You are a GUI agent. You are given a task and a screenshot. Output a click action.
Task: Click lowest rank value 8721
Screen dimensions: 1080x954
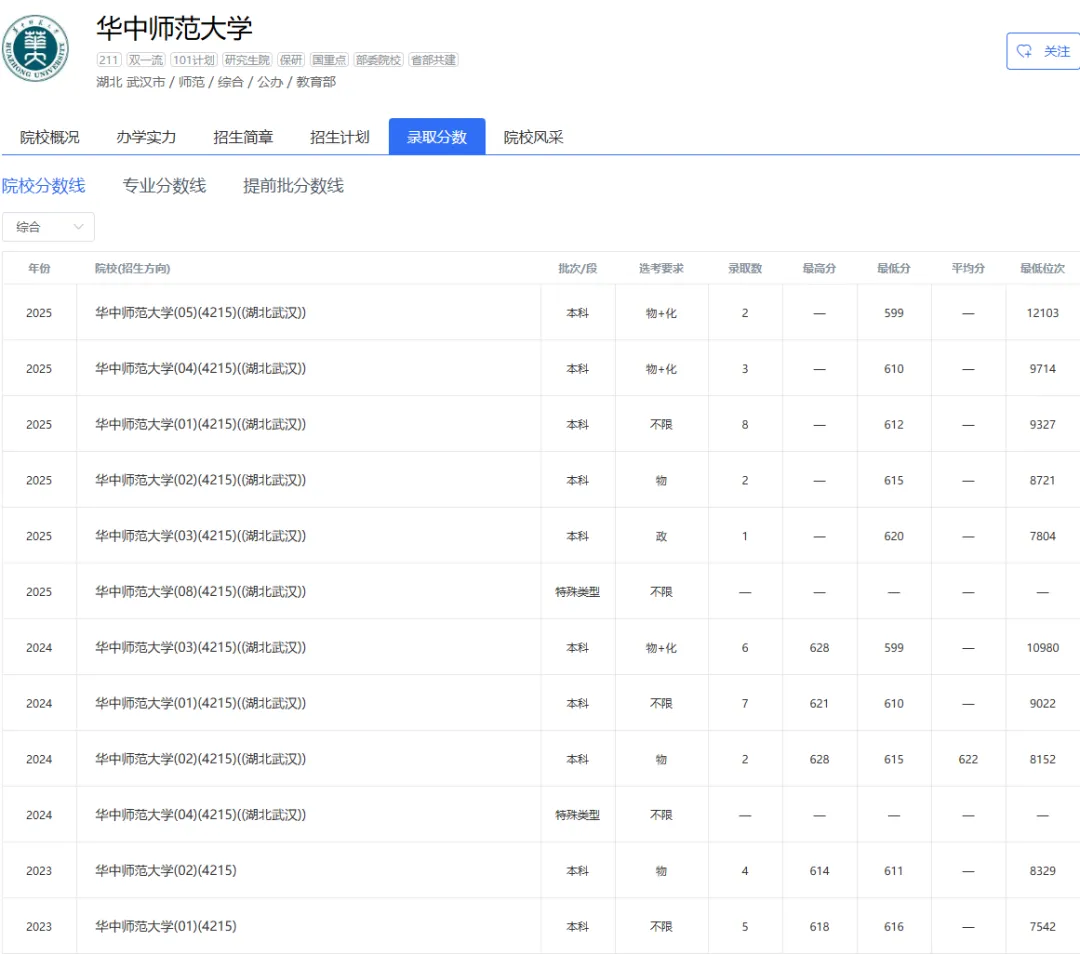click(1043, 480)
